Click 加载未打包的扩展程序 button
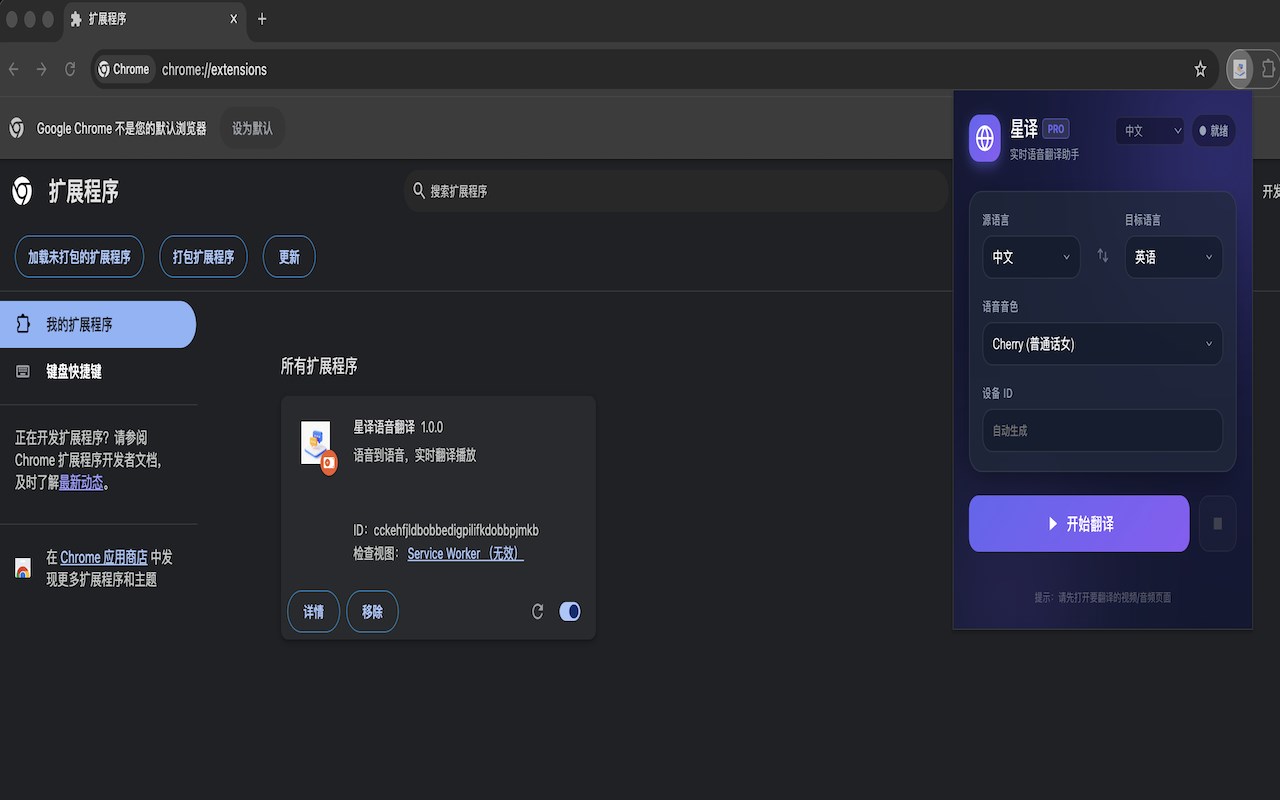Image resolution: width=1280 pixels, height=800 pixels. pos(79,257)
